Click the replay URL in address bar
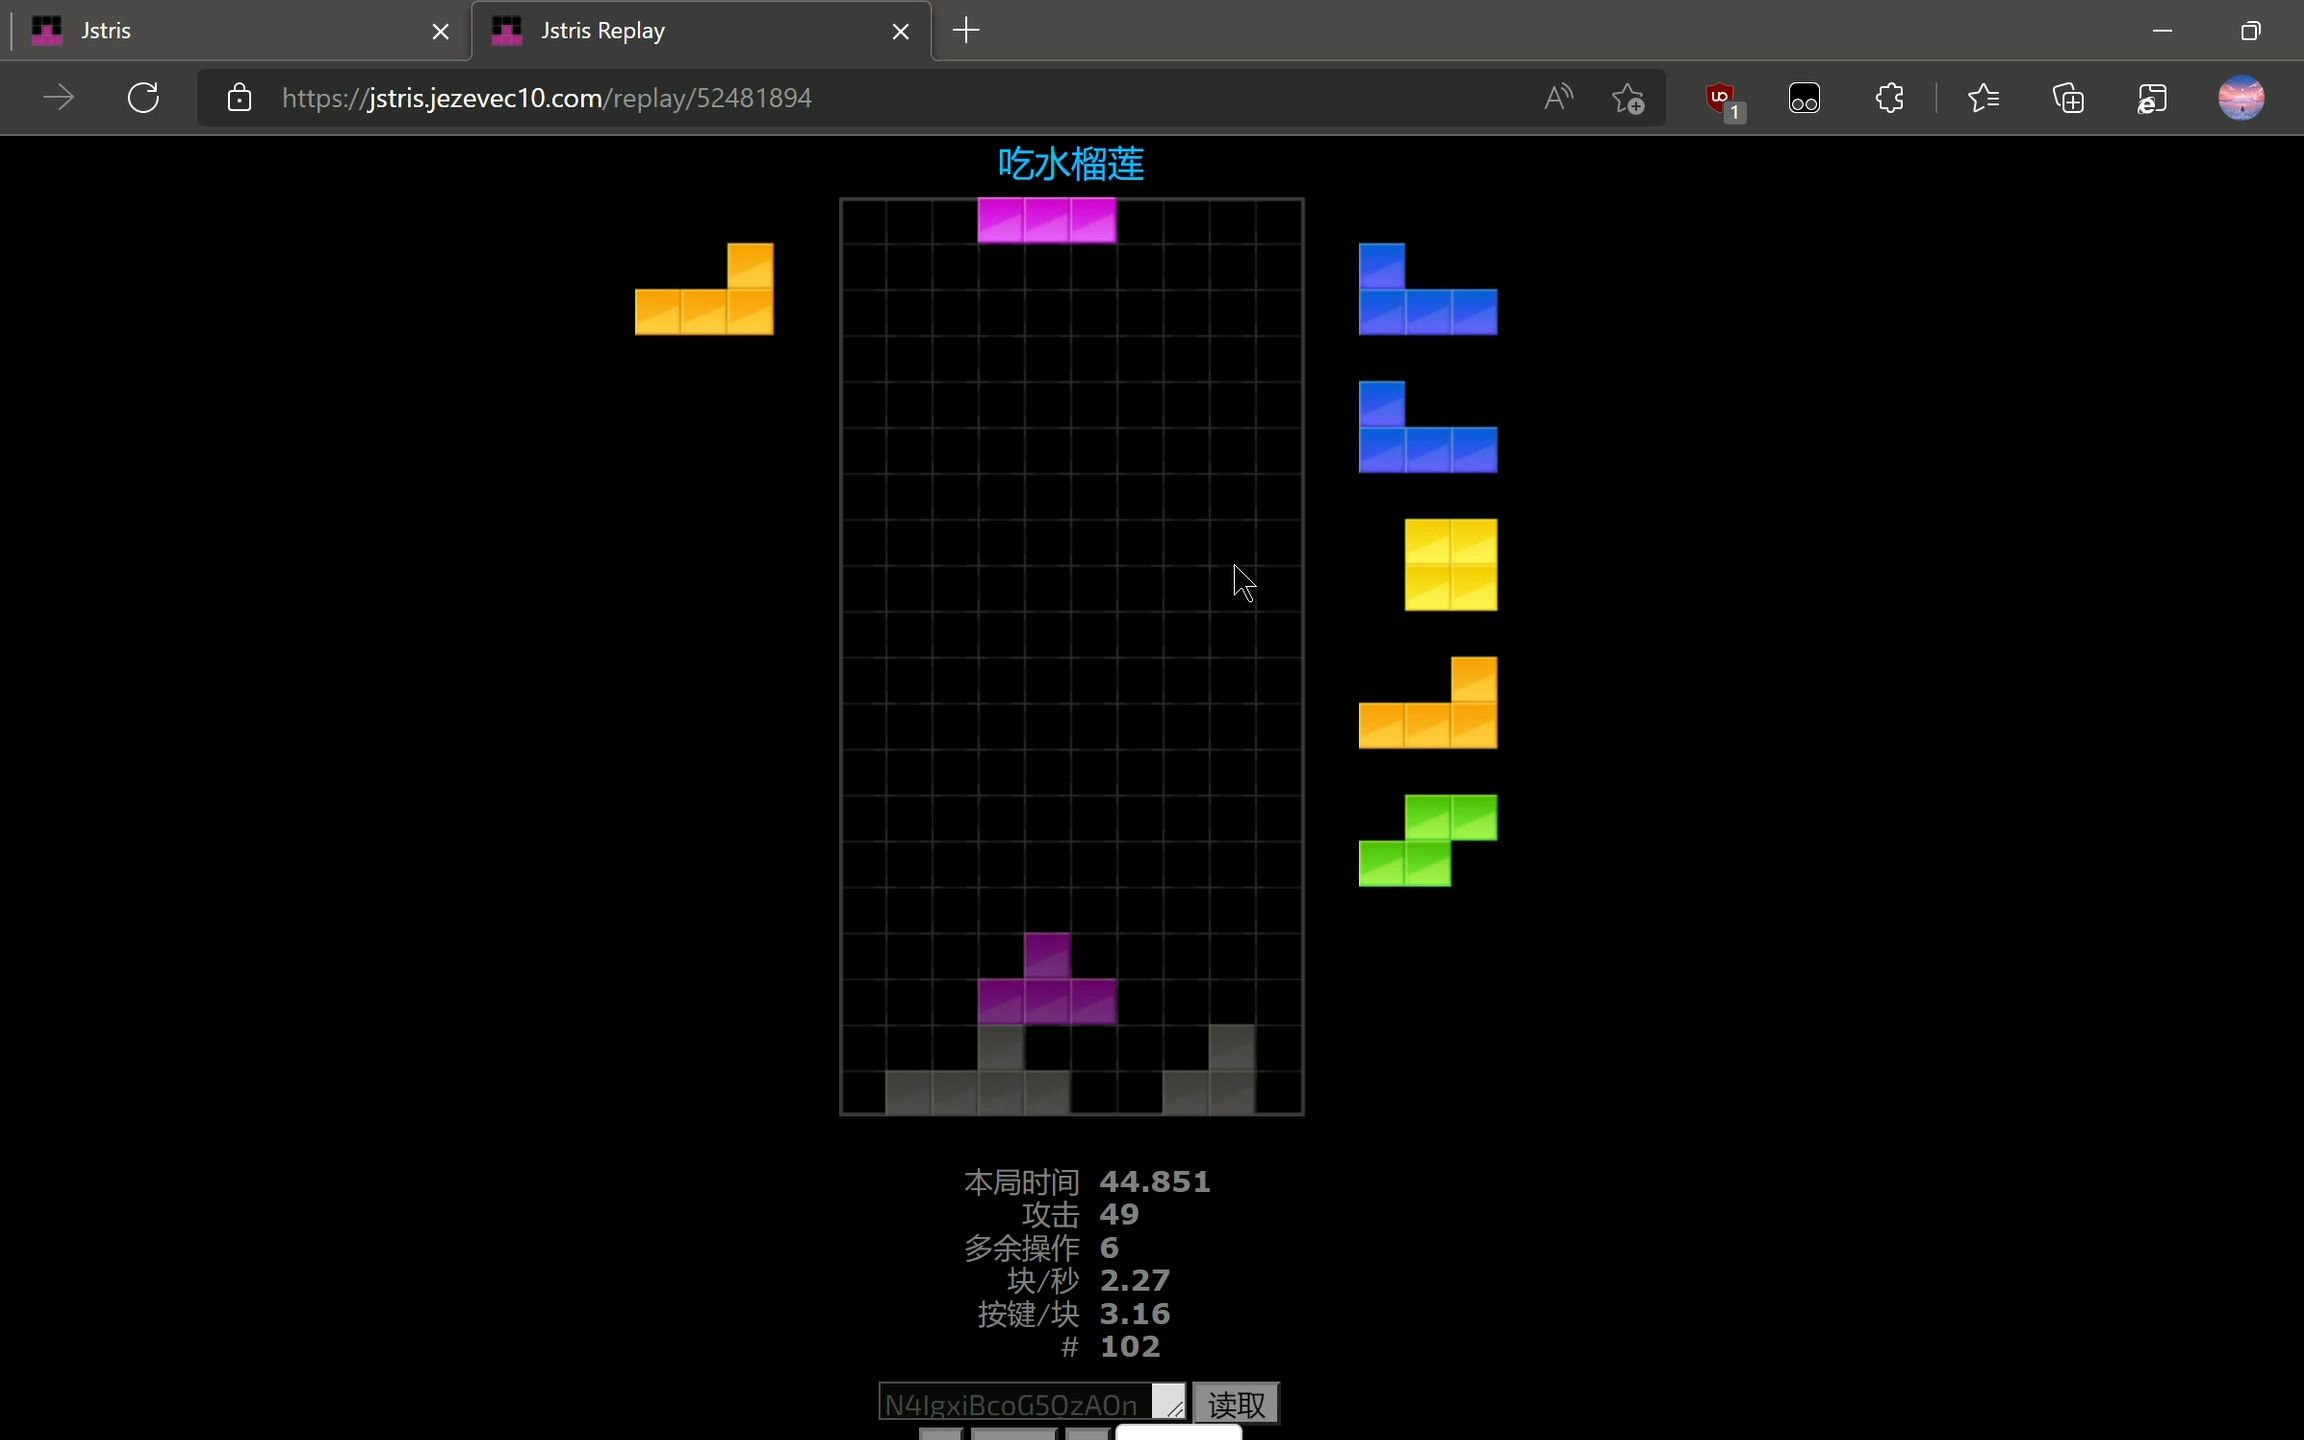This screenshot has width=2304, height=1440. [x=547, y=98]
